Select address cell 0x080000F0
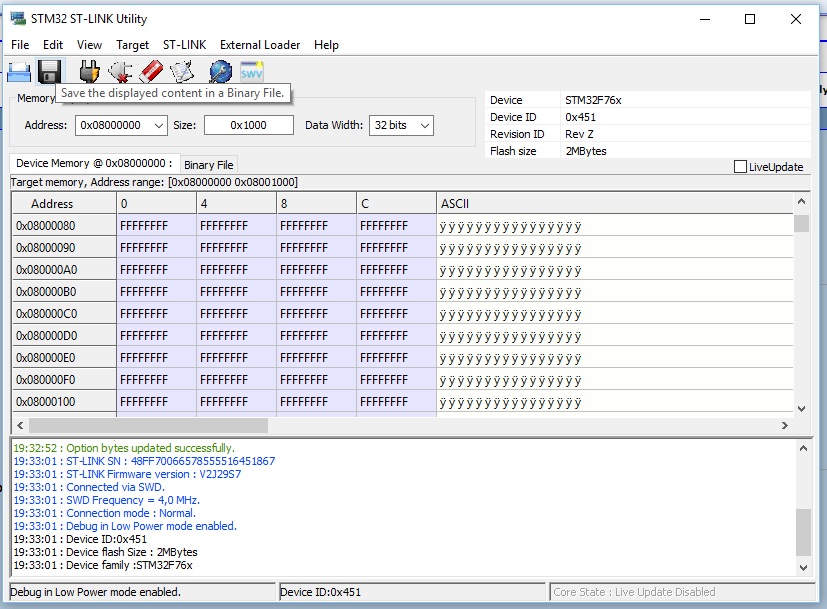827x609 pixels. [64, 380]
